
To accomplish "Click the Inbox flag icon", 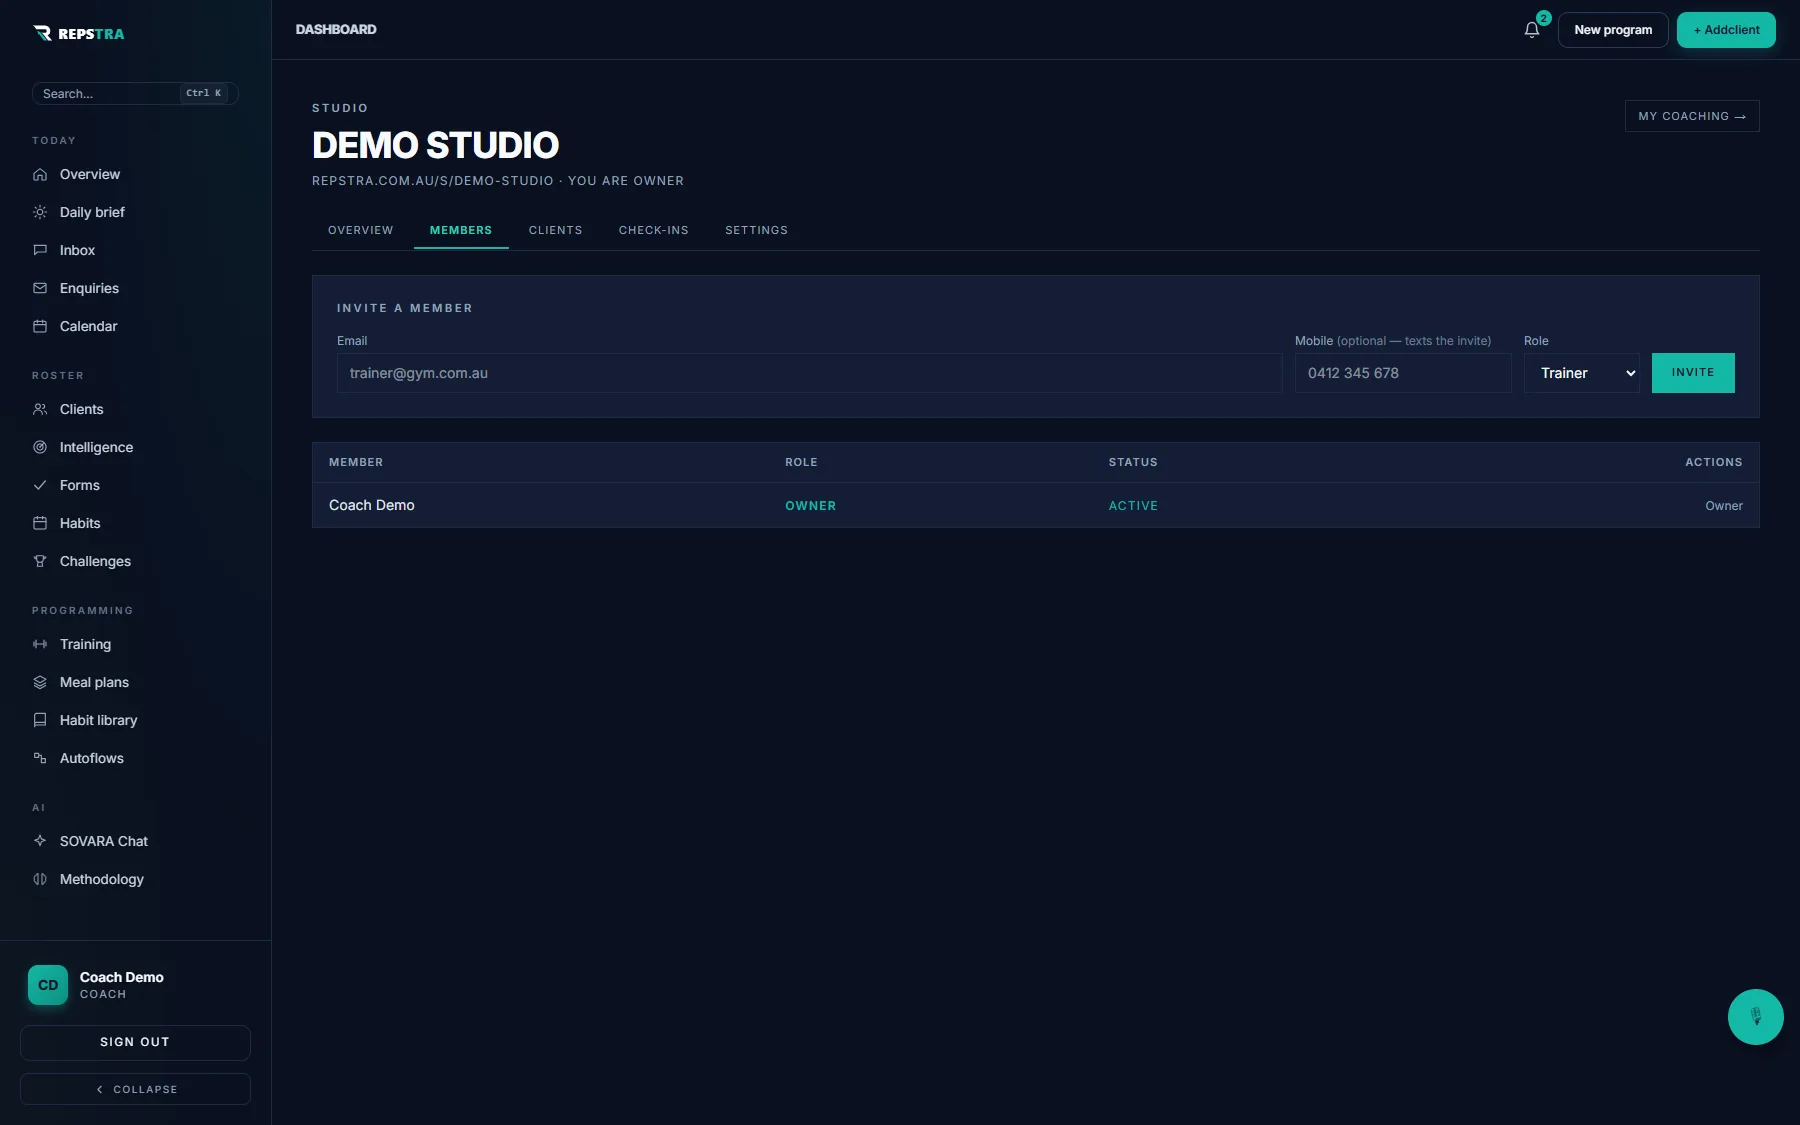I will click(x=40, y=250).
